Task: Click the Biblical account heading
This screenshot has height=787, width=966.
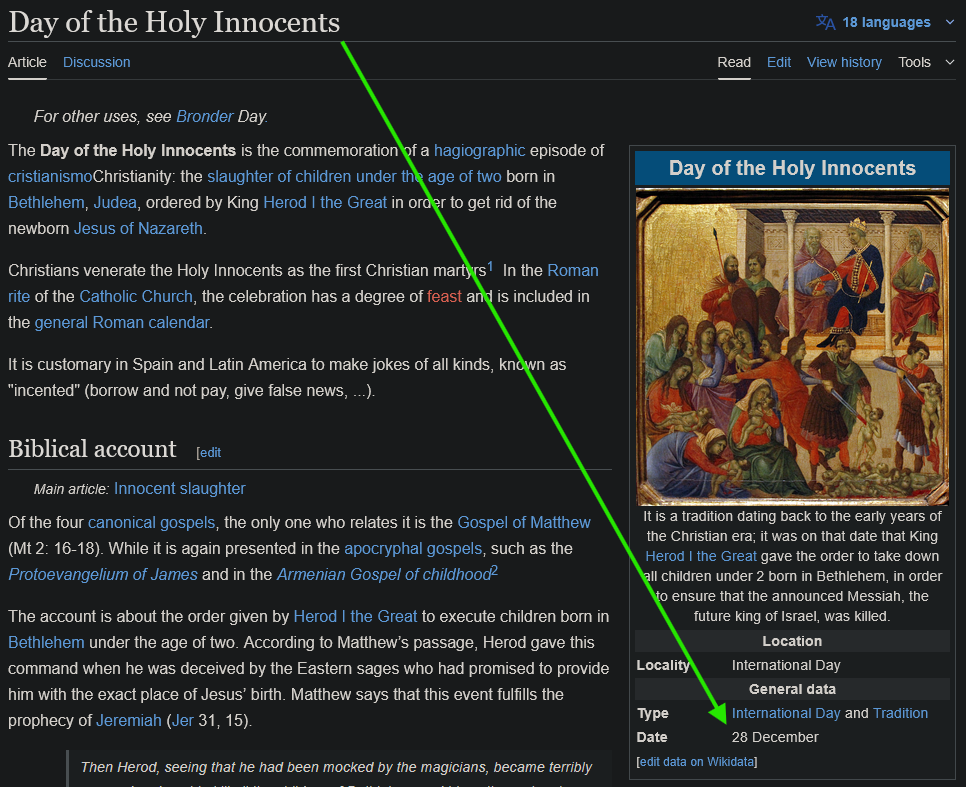Action: pos(92,449)
